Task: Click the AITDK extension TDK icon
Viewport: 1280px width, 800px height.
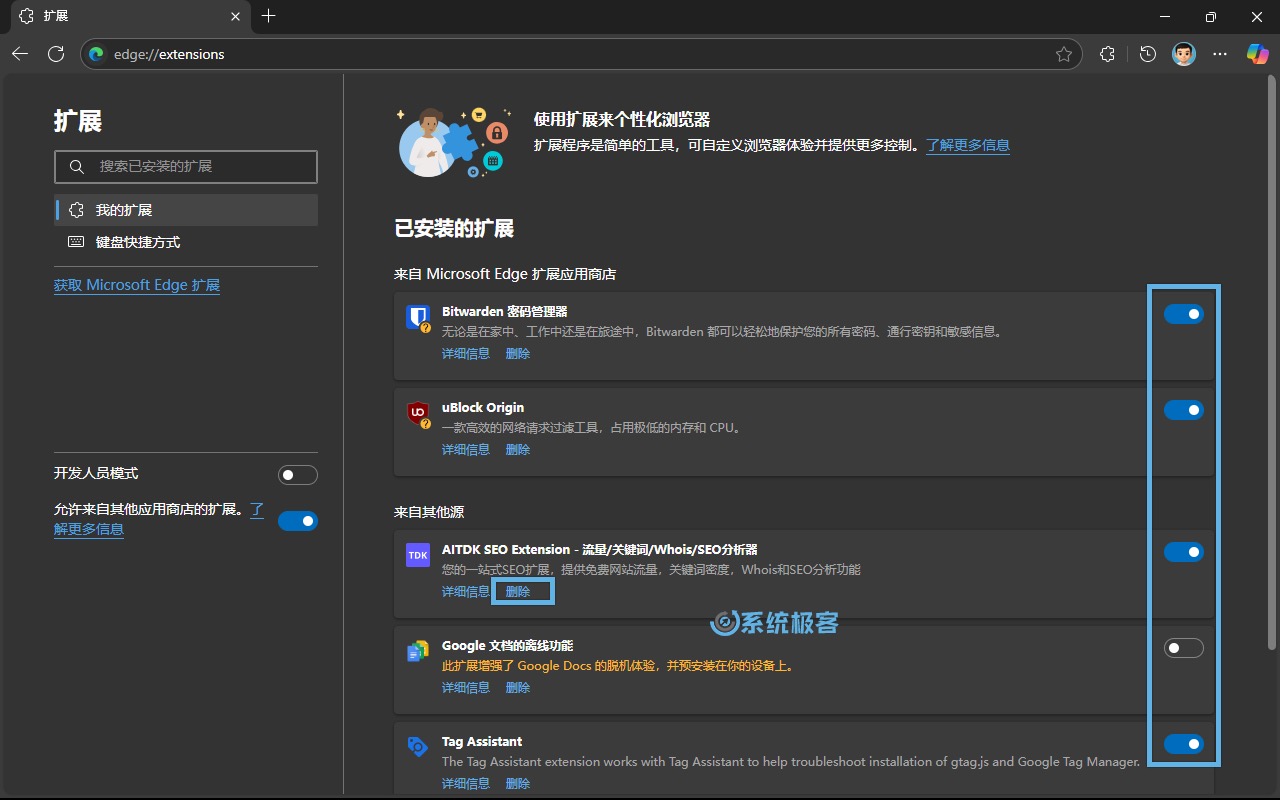Action: (418, 555)
